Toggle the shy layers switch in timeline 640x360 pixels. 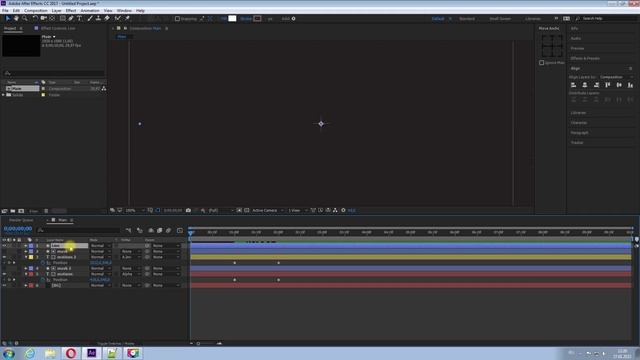[x=151, y=231]
